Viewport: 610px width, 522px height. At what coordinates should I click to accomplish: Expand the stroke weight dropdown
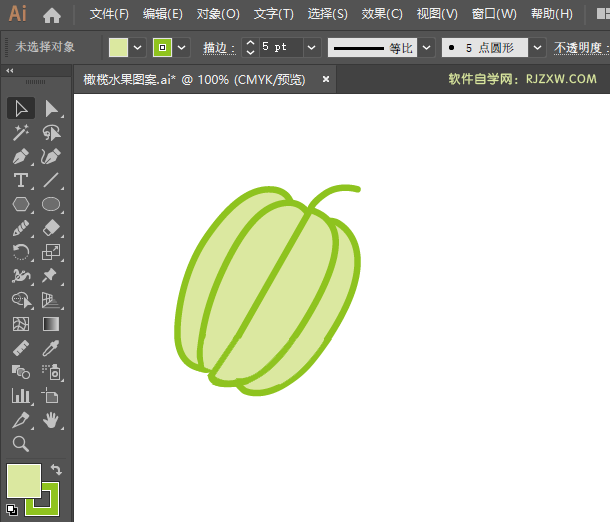coord(311,47)
